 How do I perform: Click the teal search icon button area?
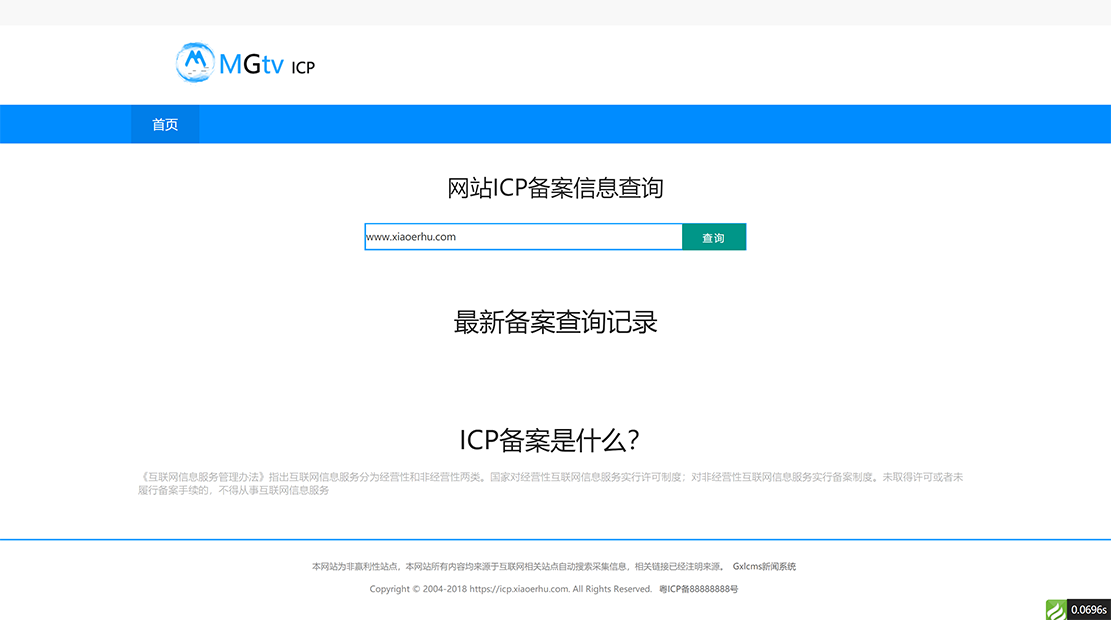(x=714, y=237)
